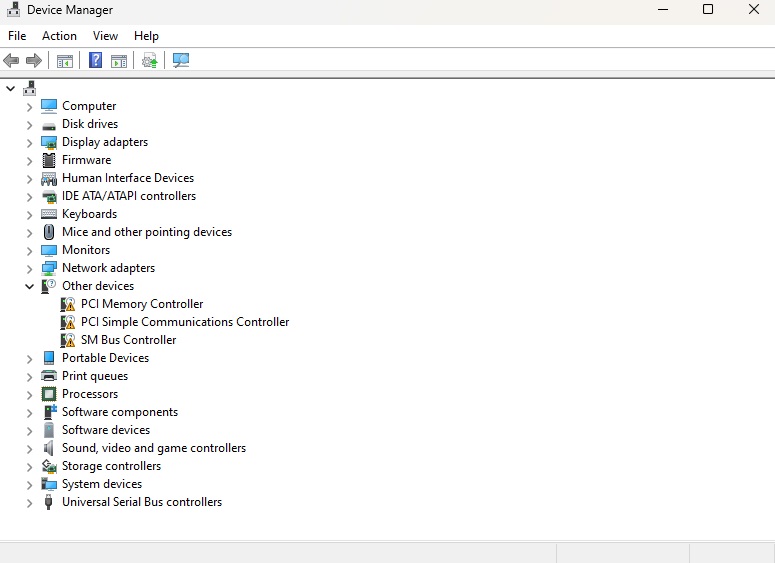
Task: Select the PCI Memory Controller warning icon
Action: [68, 304]
